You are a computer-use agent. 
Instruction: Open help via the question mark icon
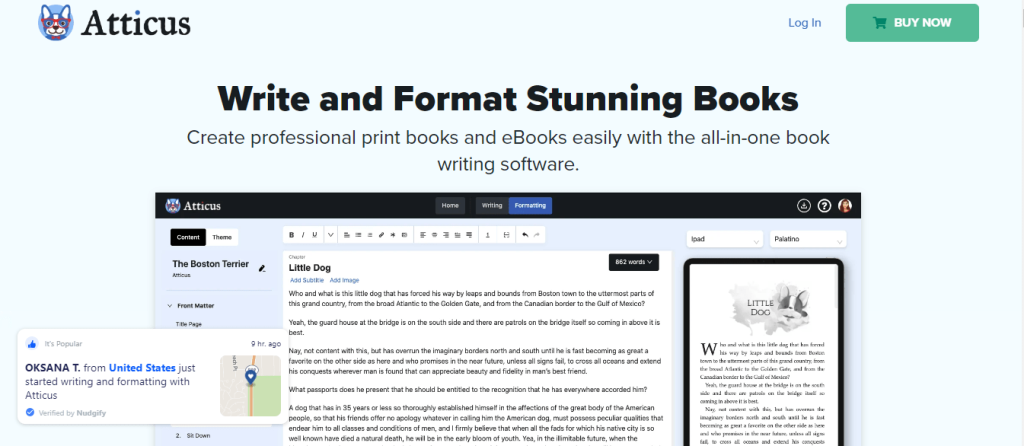[824, 206]
